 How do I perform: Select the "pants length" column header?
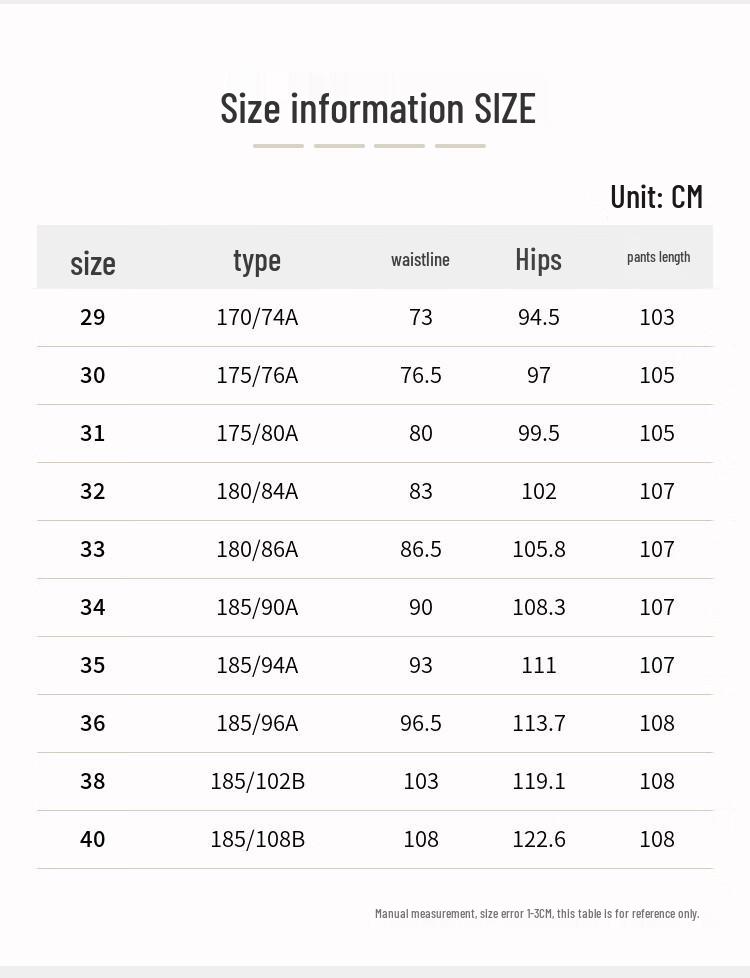(658, 257)
